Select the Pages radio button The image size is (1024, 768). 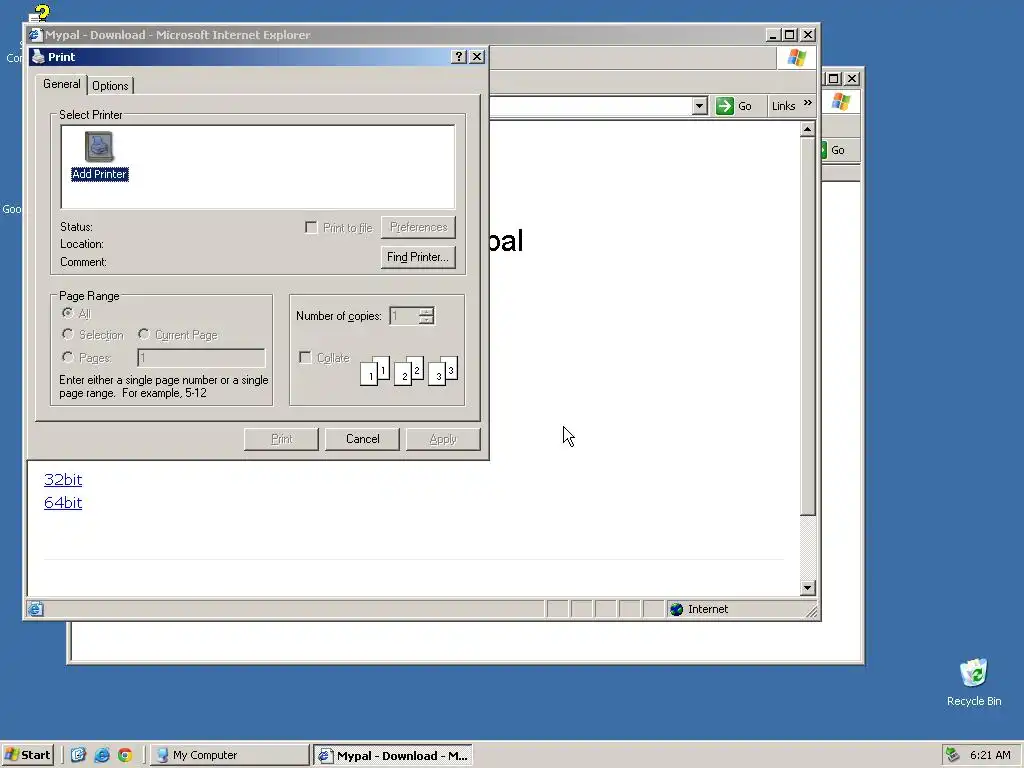tap(67, 357)
